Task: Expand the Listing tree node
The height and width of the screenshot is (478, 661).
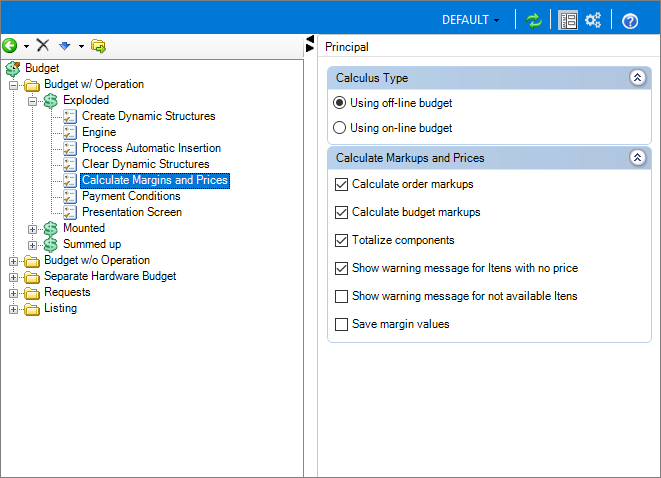Action: tap(13, 309)
